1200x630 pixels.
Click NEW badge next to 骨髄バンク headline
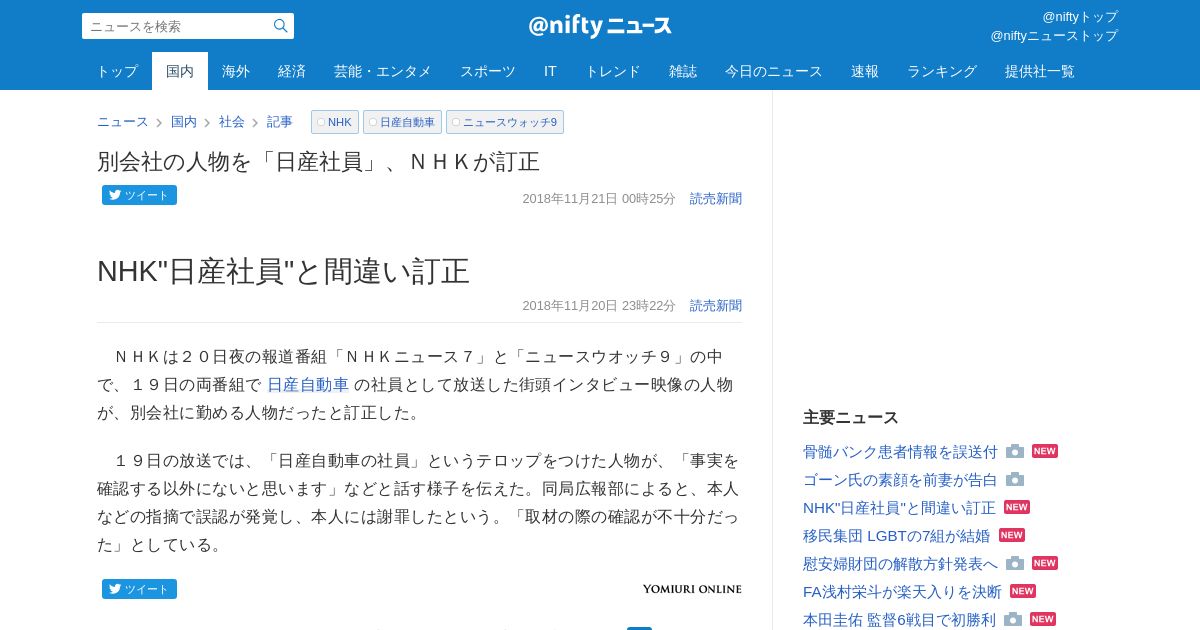[1045, 451]
